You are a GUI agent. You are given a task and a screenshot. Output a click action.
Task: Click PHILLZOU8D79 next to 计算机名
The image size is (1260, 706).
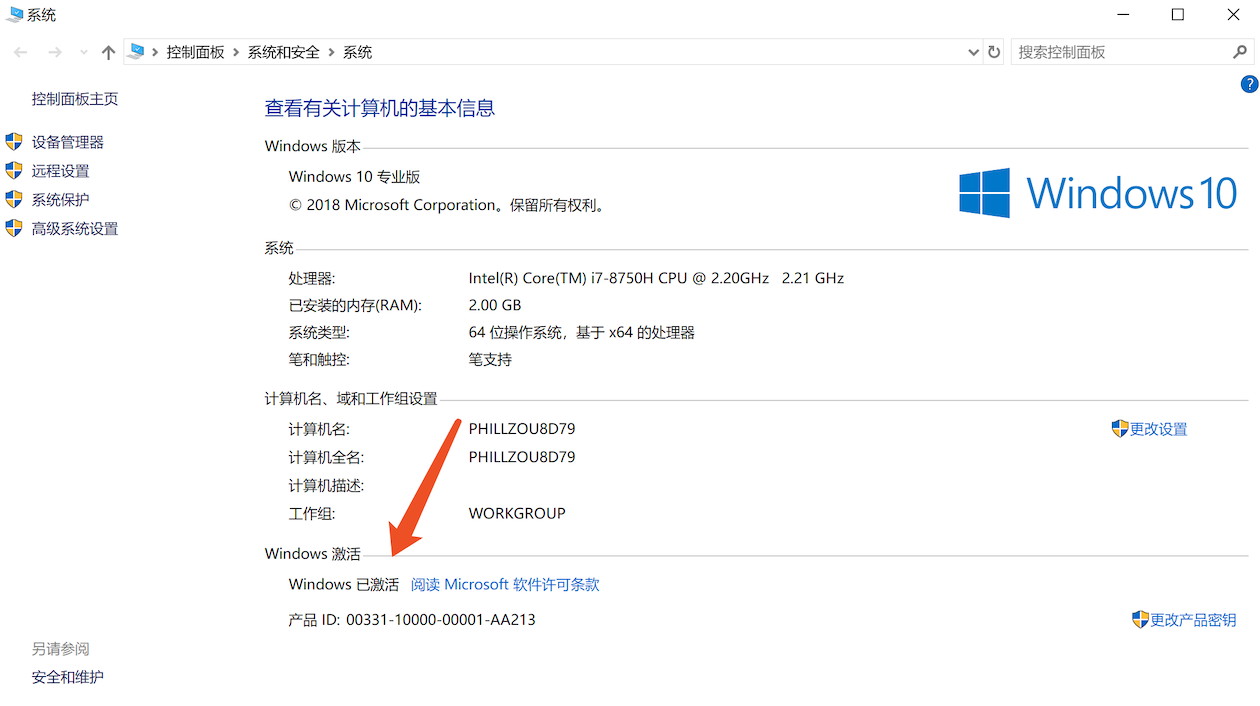pos(522,429)
